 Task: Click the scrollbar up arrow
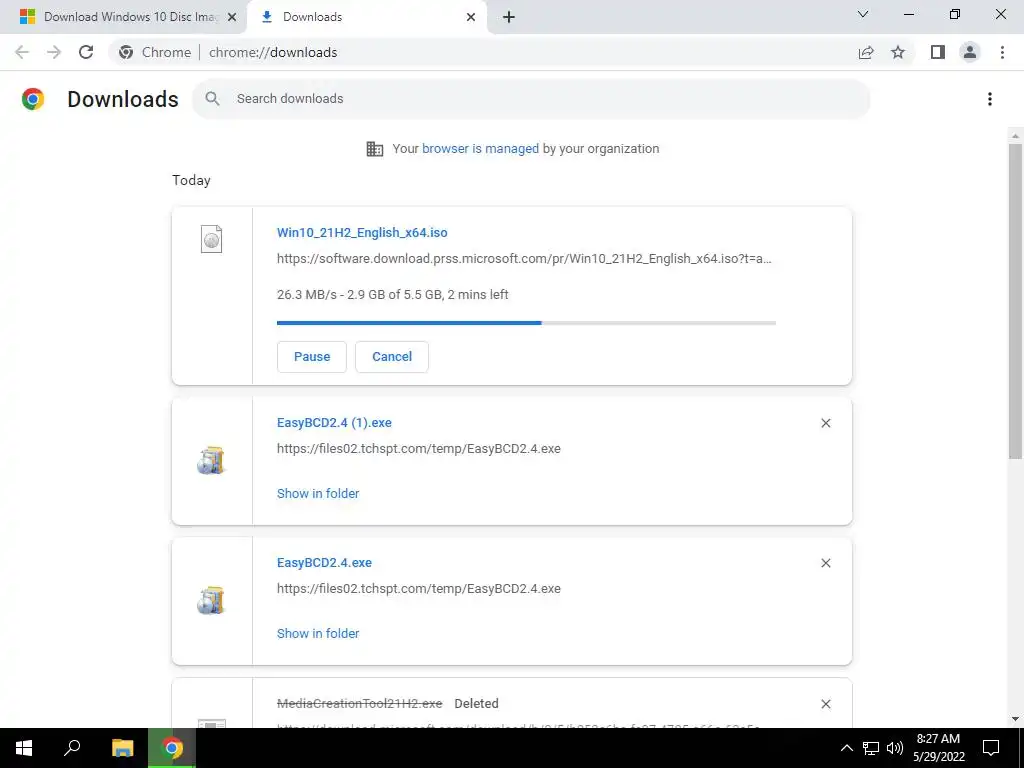pyautogui.click(x=1016, y=136)
